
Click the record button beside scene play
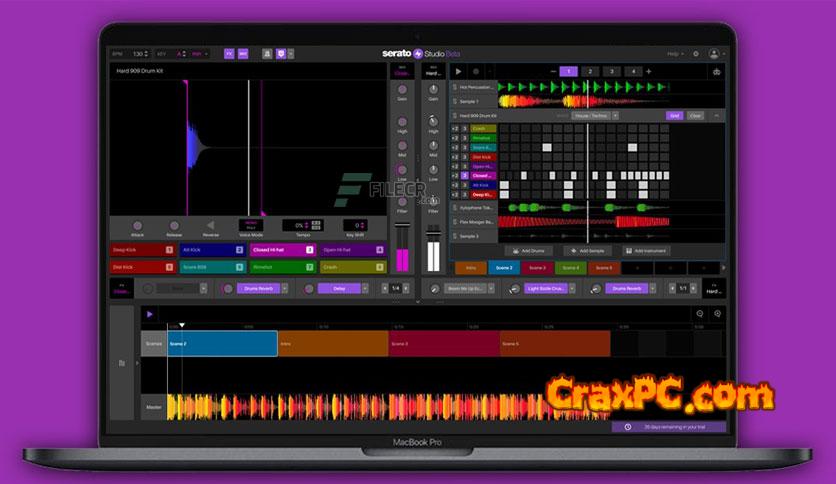point(476,72)
